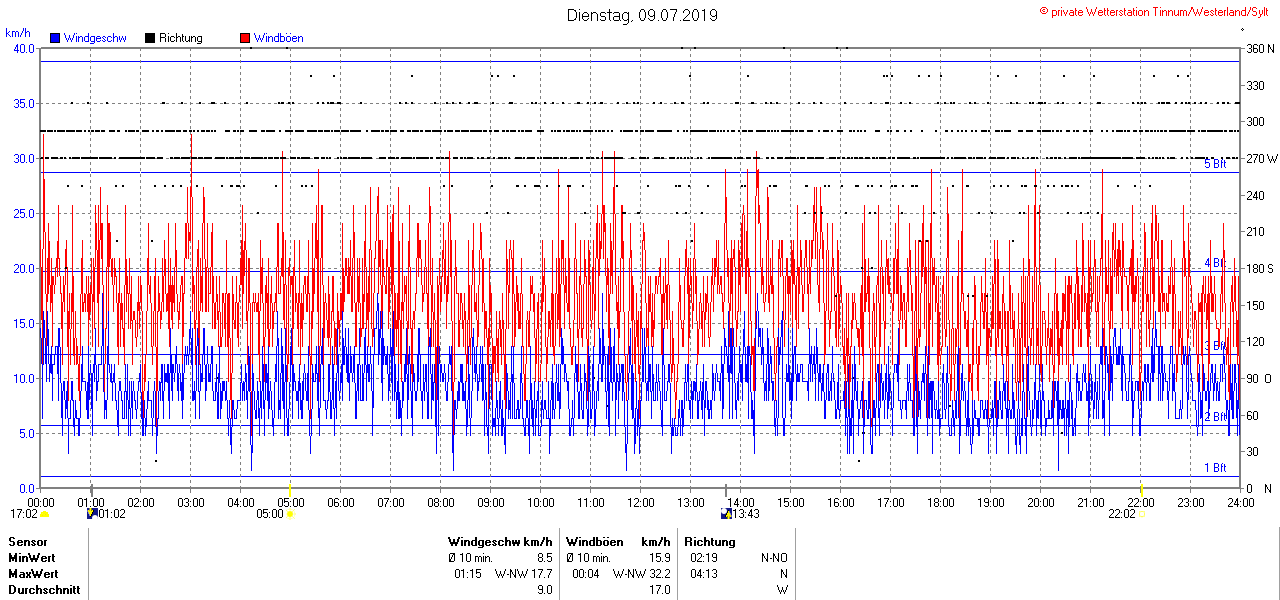Click the black Richtung legend swatch
This screenshot has height=600, width=1280.
(x=150, y=38)
